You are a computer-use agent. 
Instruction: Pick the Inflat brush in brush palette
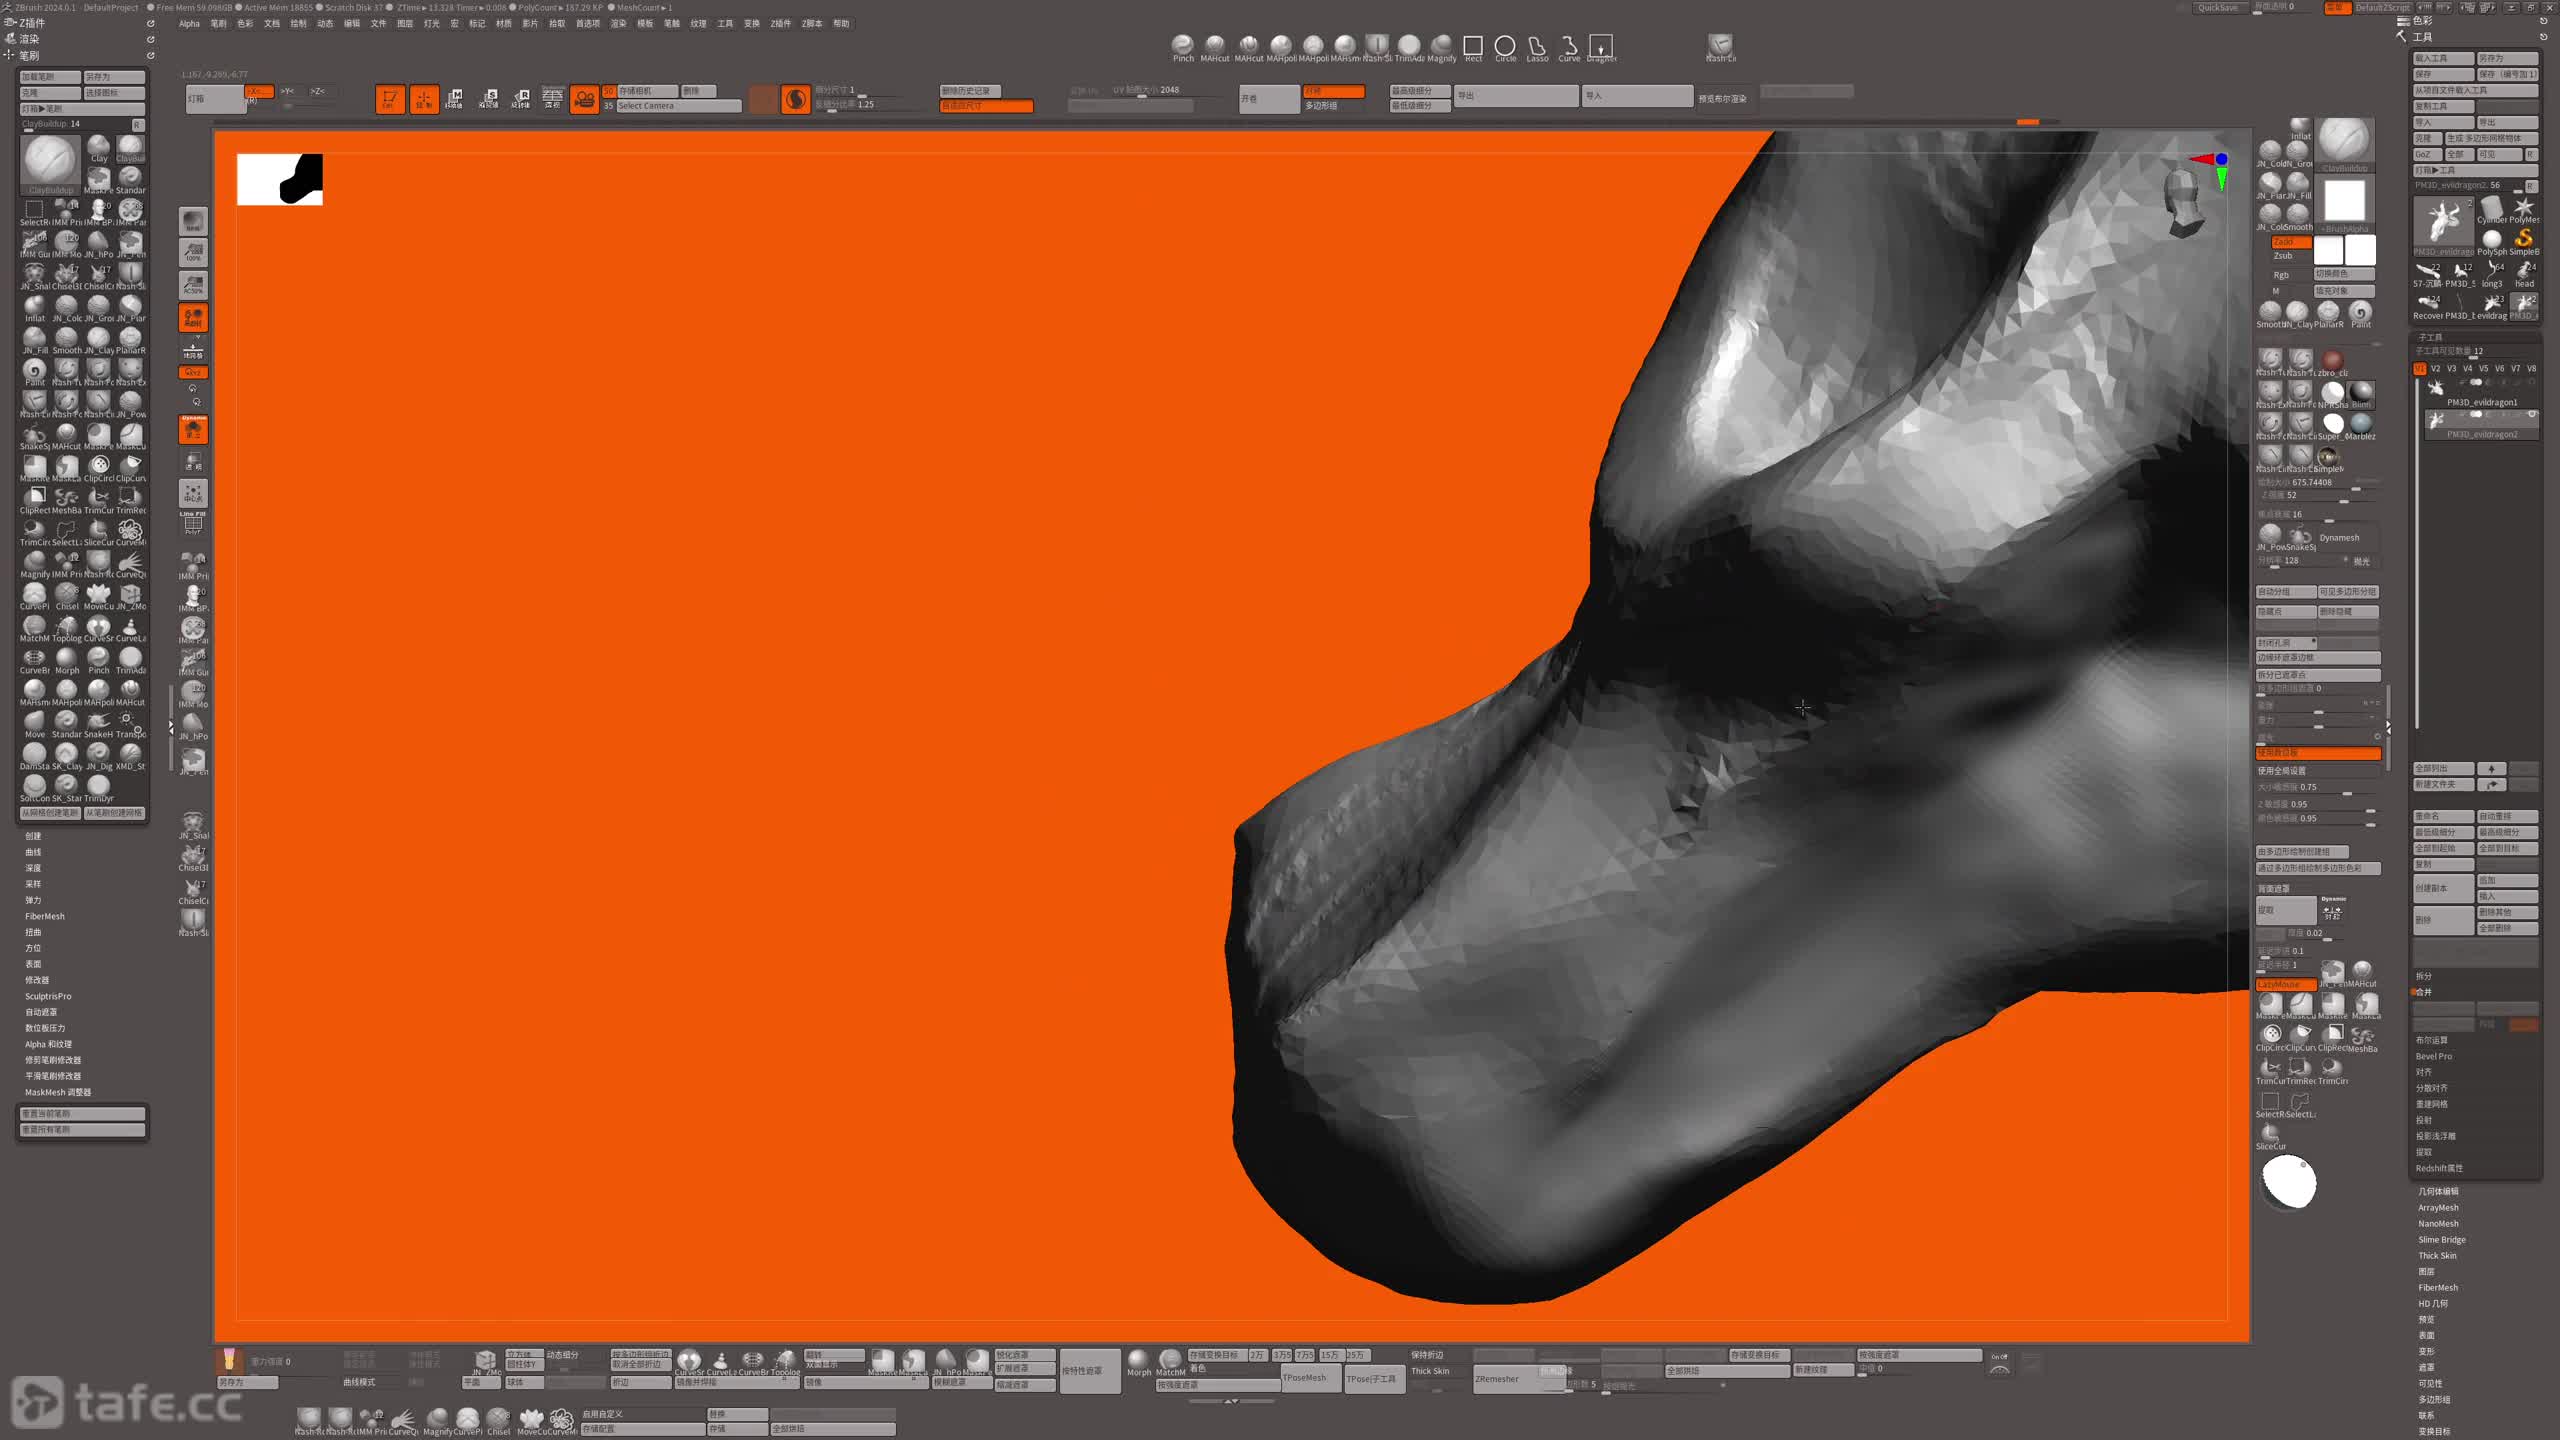[x=35, y=309]
